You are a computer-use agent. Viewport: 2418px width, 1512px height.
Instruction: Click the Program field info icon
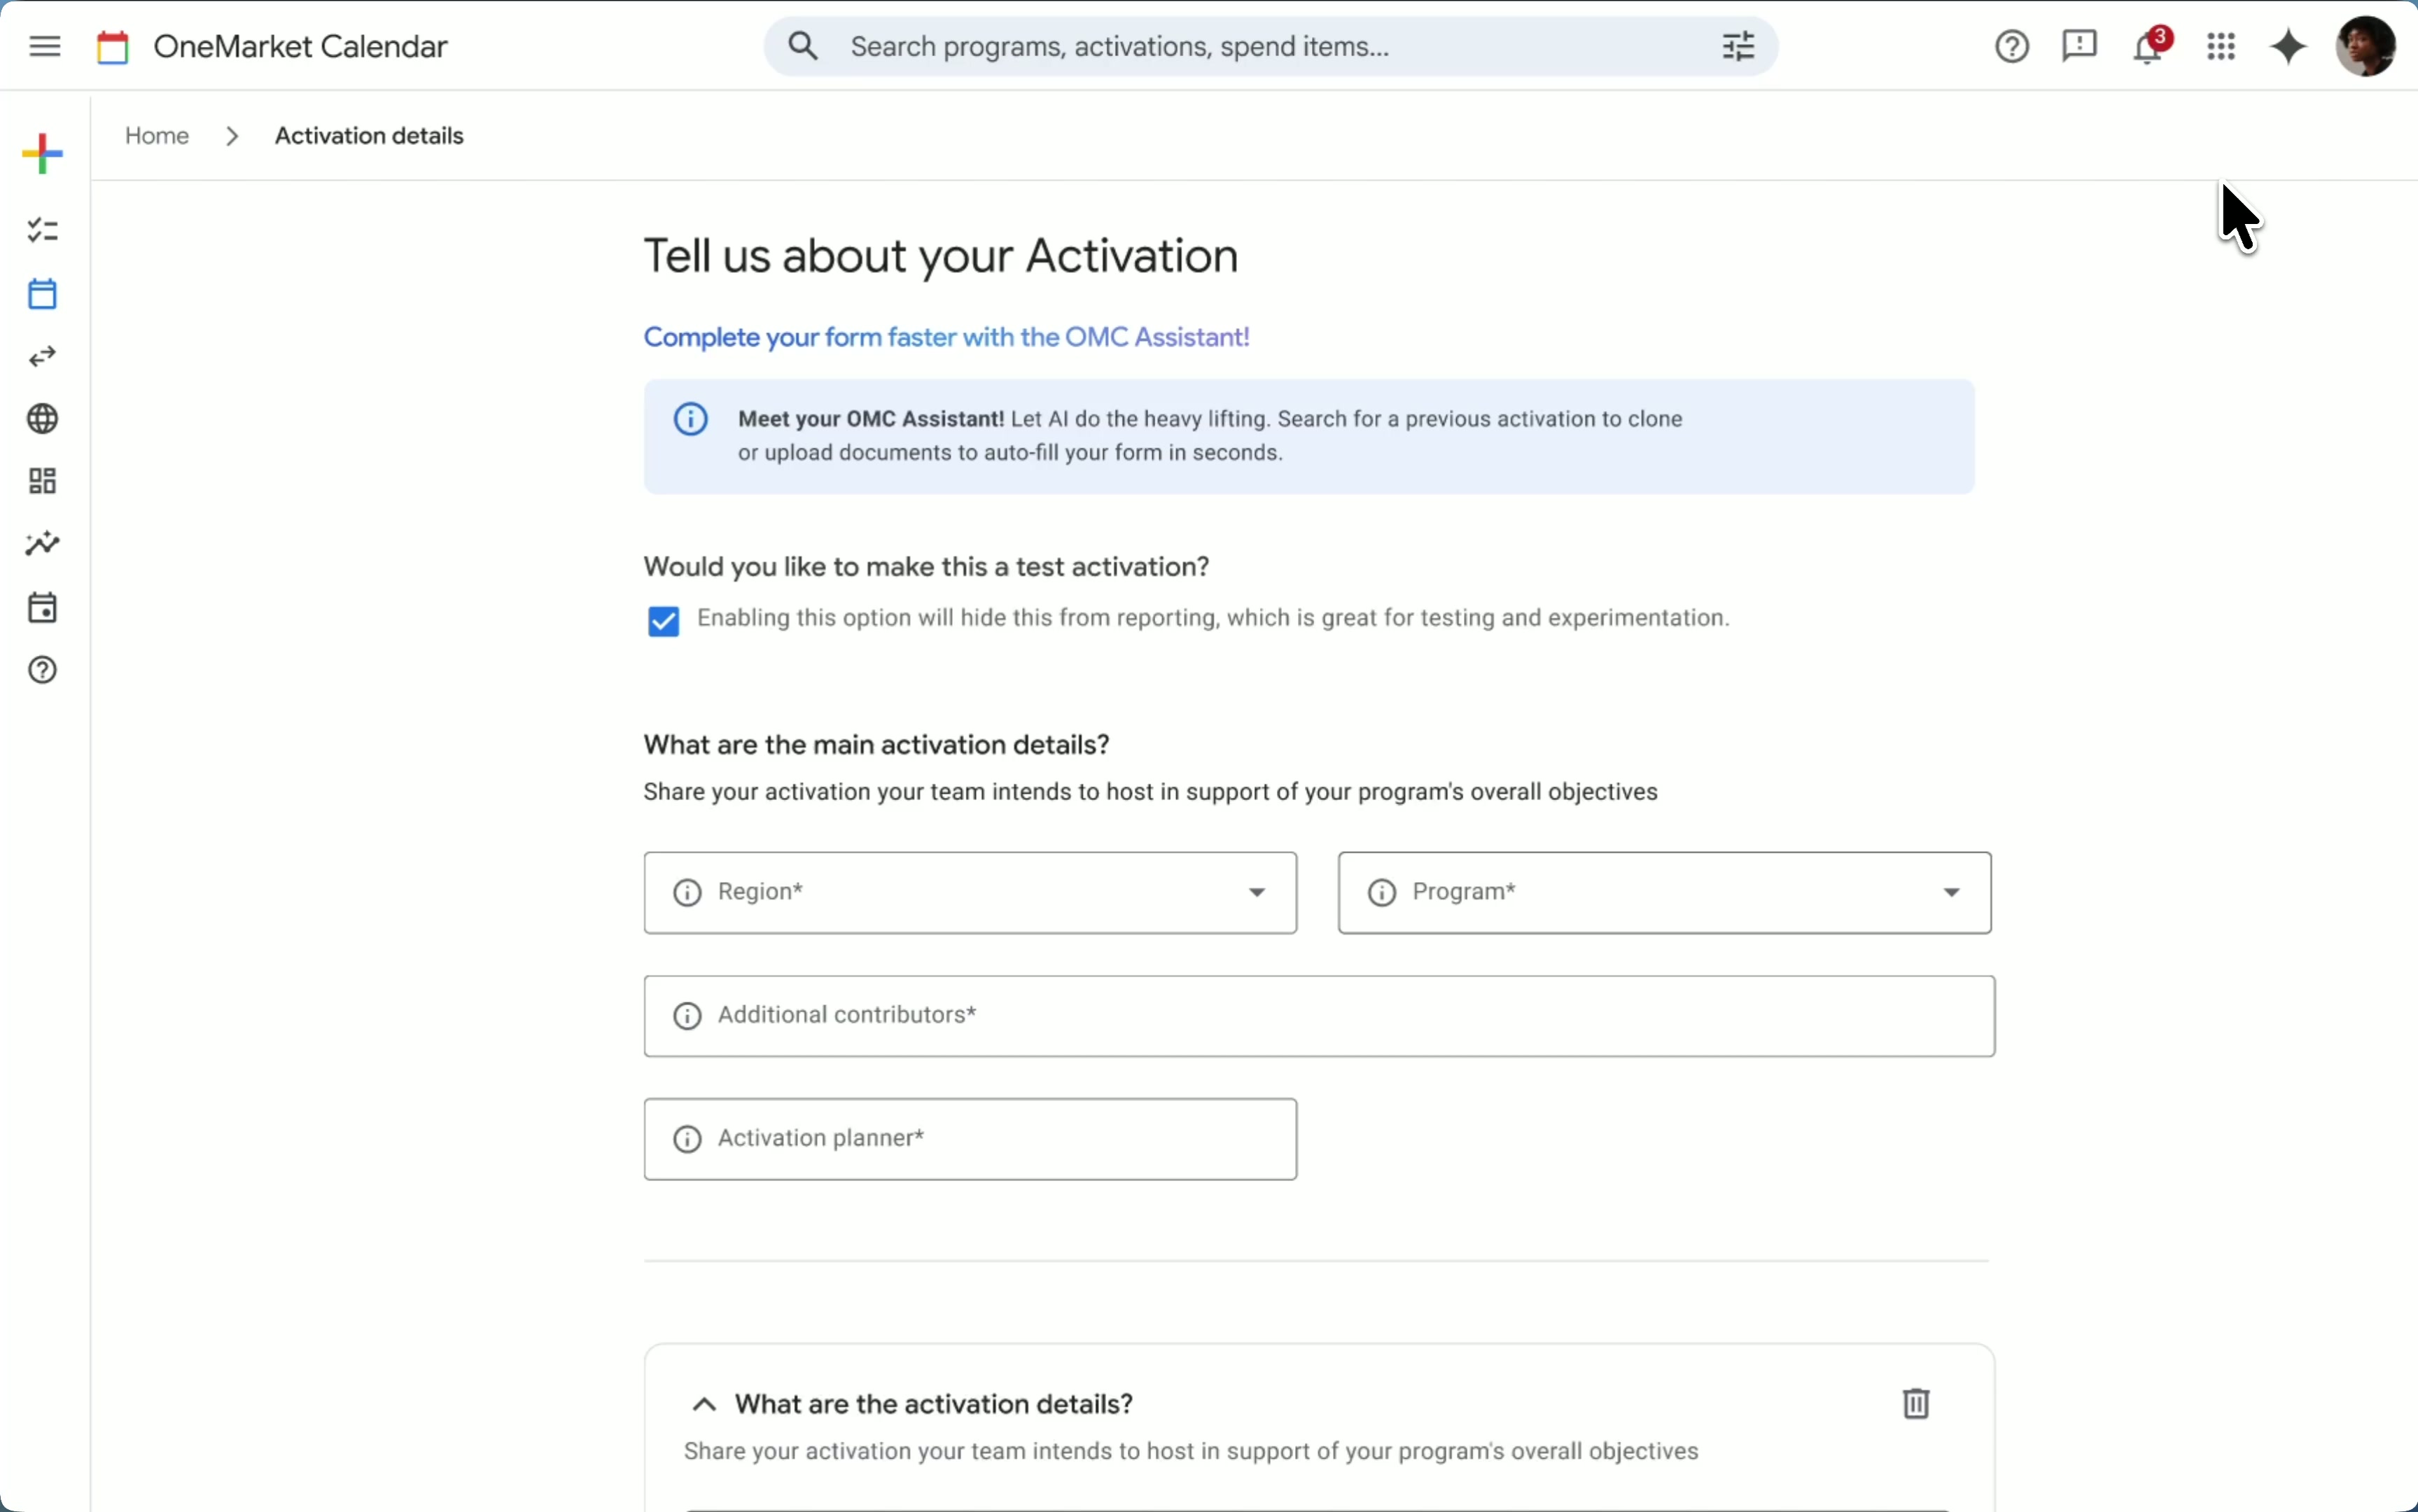point(1382,893)
